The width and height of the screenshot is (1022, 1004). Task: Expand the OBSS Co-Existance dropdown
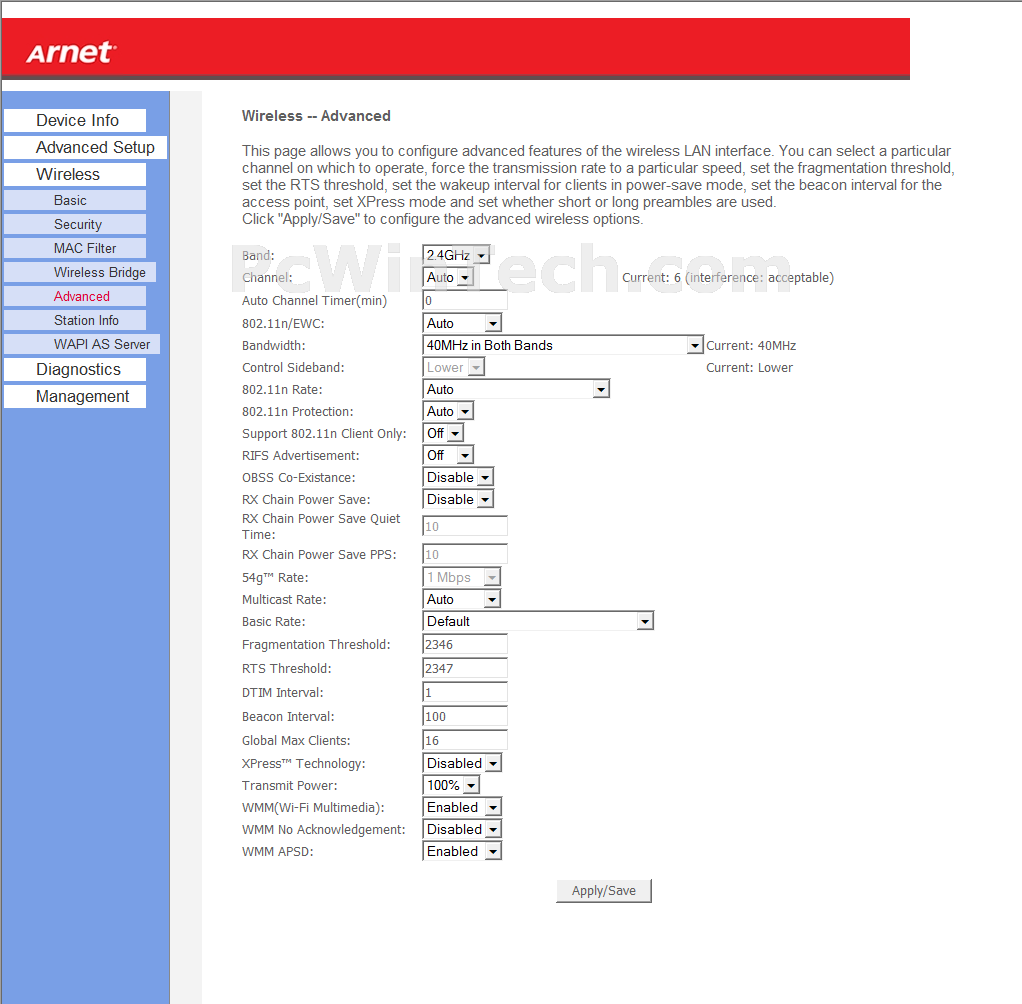(x=458, y=477)
